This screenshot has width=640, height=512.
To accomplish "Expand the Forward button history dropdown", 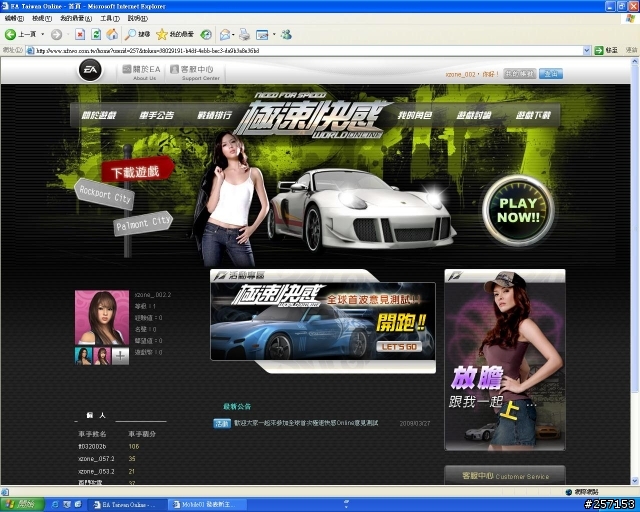I will 68,35.
